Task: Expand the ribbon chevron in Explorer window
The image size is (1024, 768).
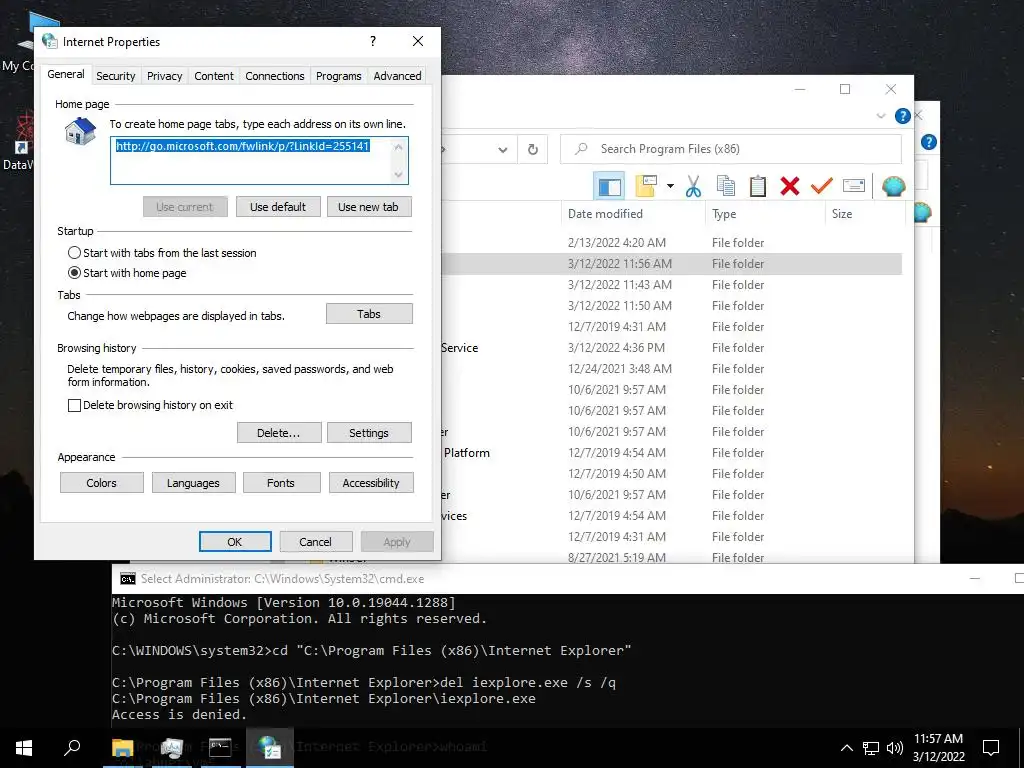Action: coord(881,116)
